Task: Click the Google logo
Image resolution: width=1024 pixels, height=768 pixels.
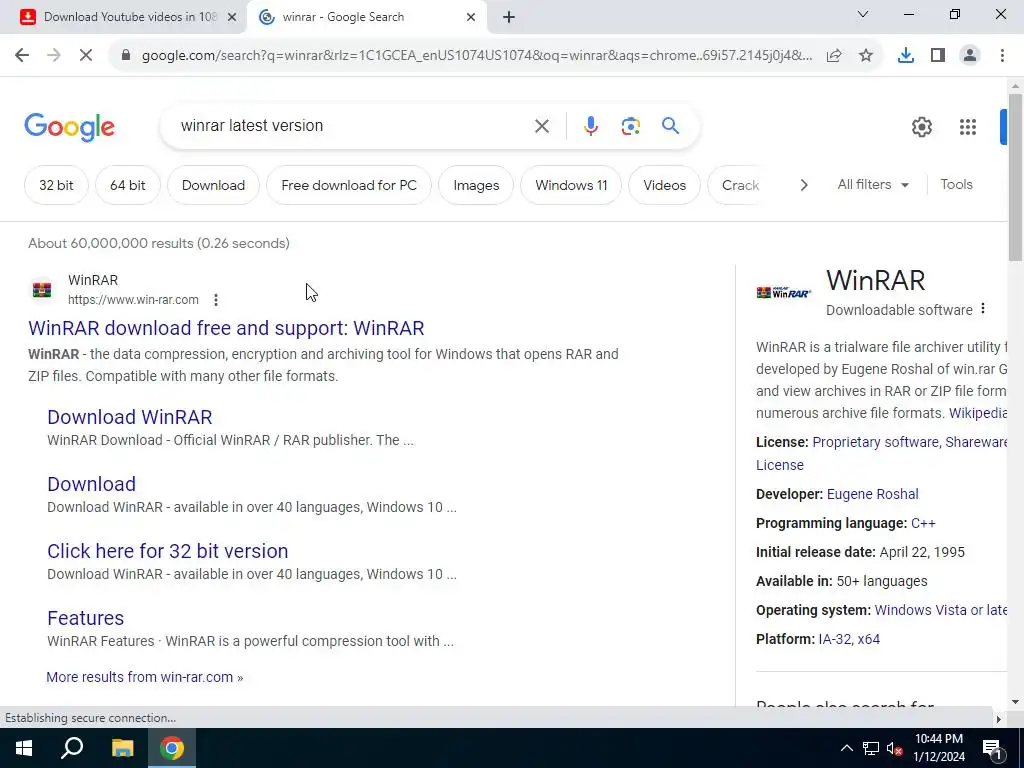Action: coord(69,127)
